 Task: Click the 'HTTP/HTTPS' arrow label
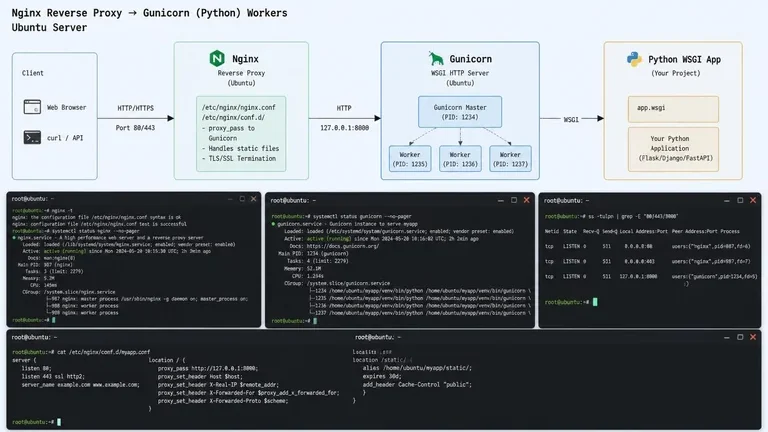[136, 108]
